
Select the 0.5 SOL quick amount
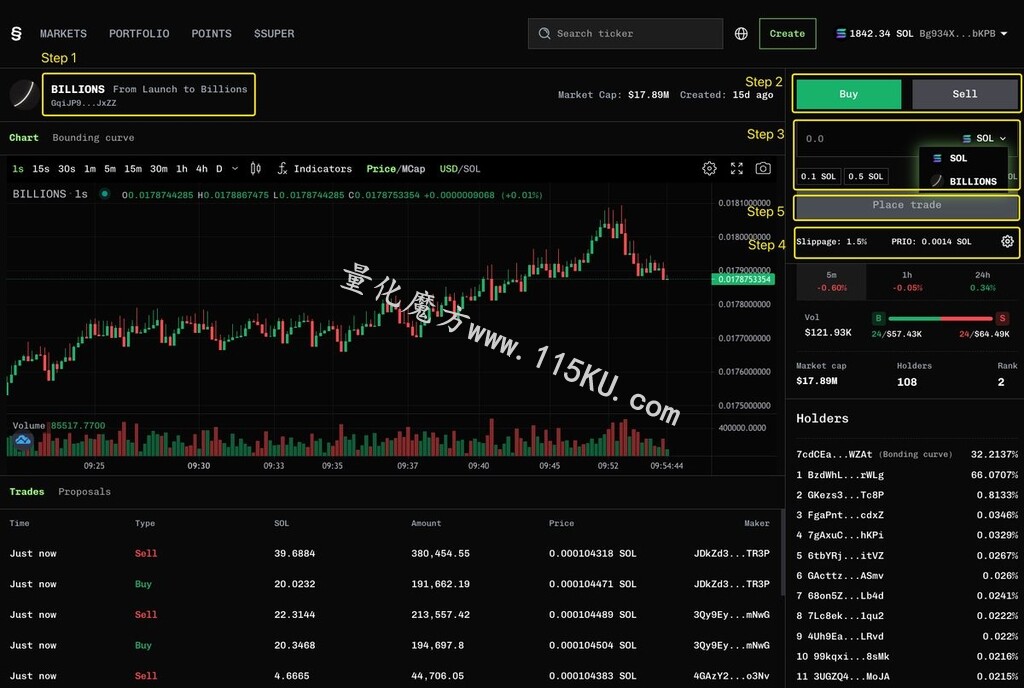[x=865, y=176]
